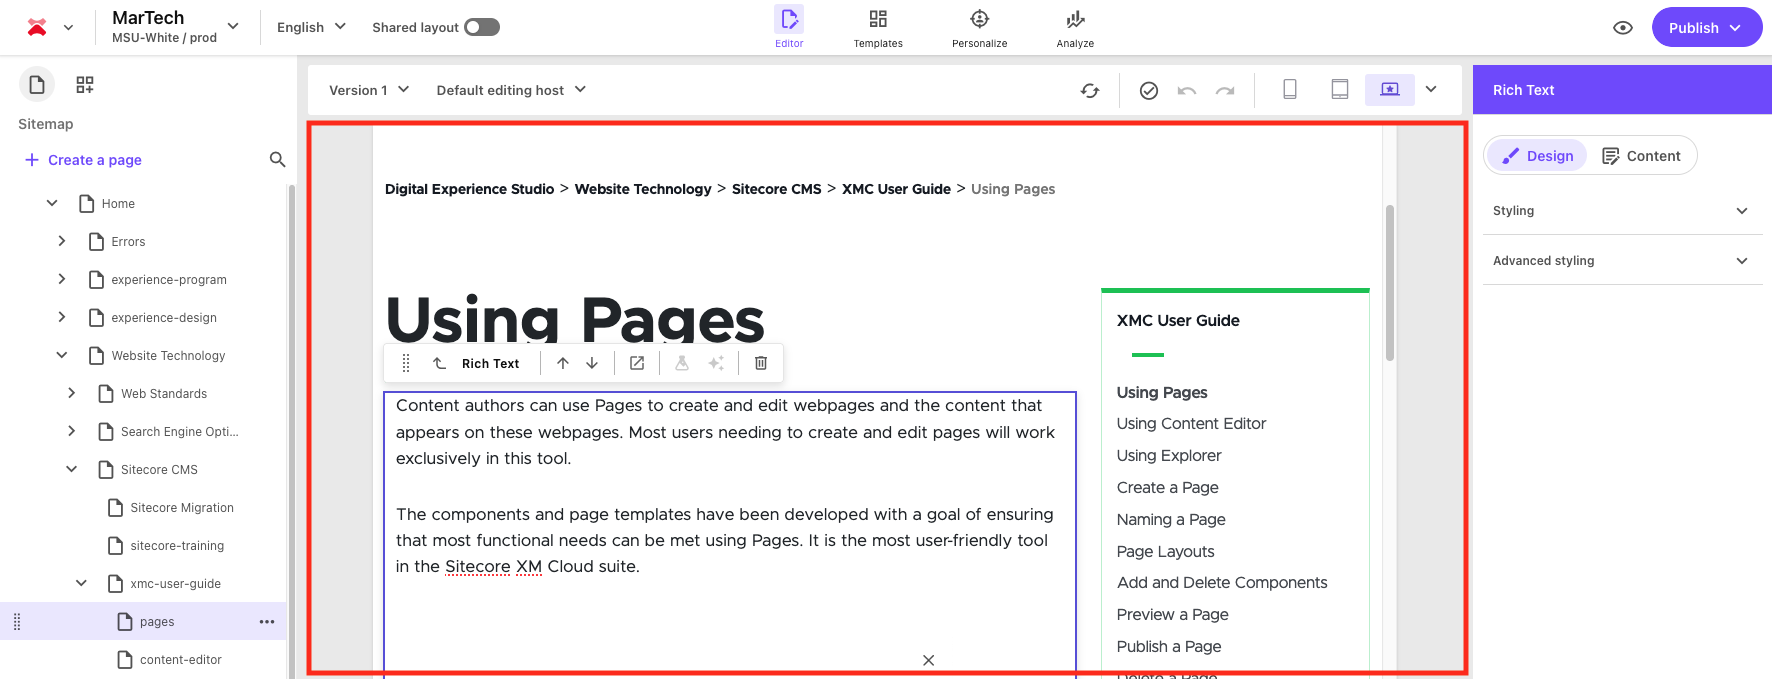Click Website Technology breadcrumb link
Viewport: 1772px width, 679px height.
coord(643,189)
